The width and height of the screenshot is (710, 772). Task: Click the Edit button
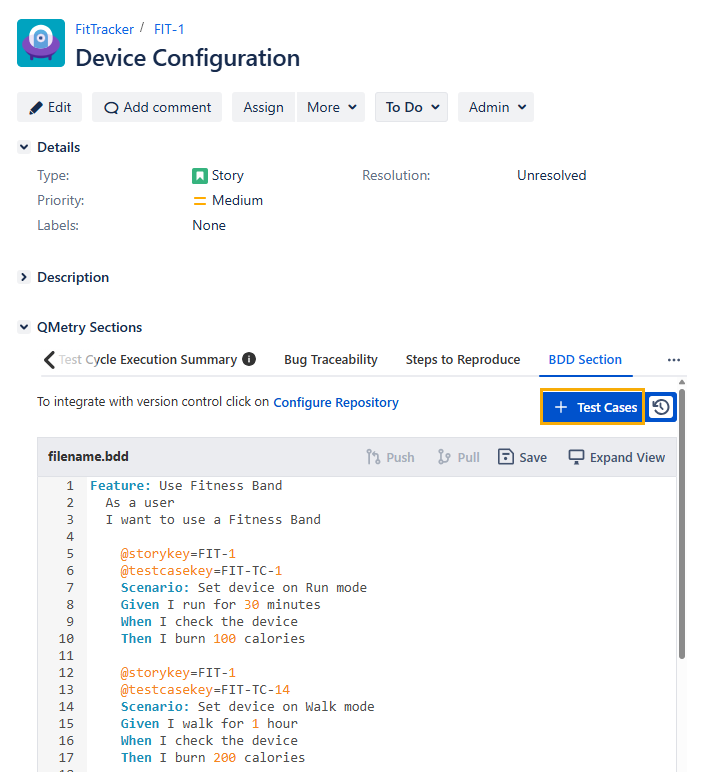pyautogui.click(x=50, y=107)
